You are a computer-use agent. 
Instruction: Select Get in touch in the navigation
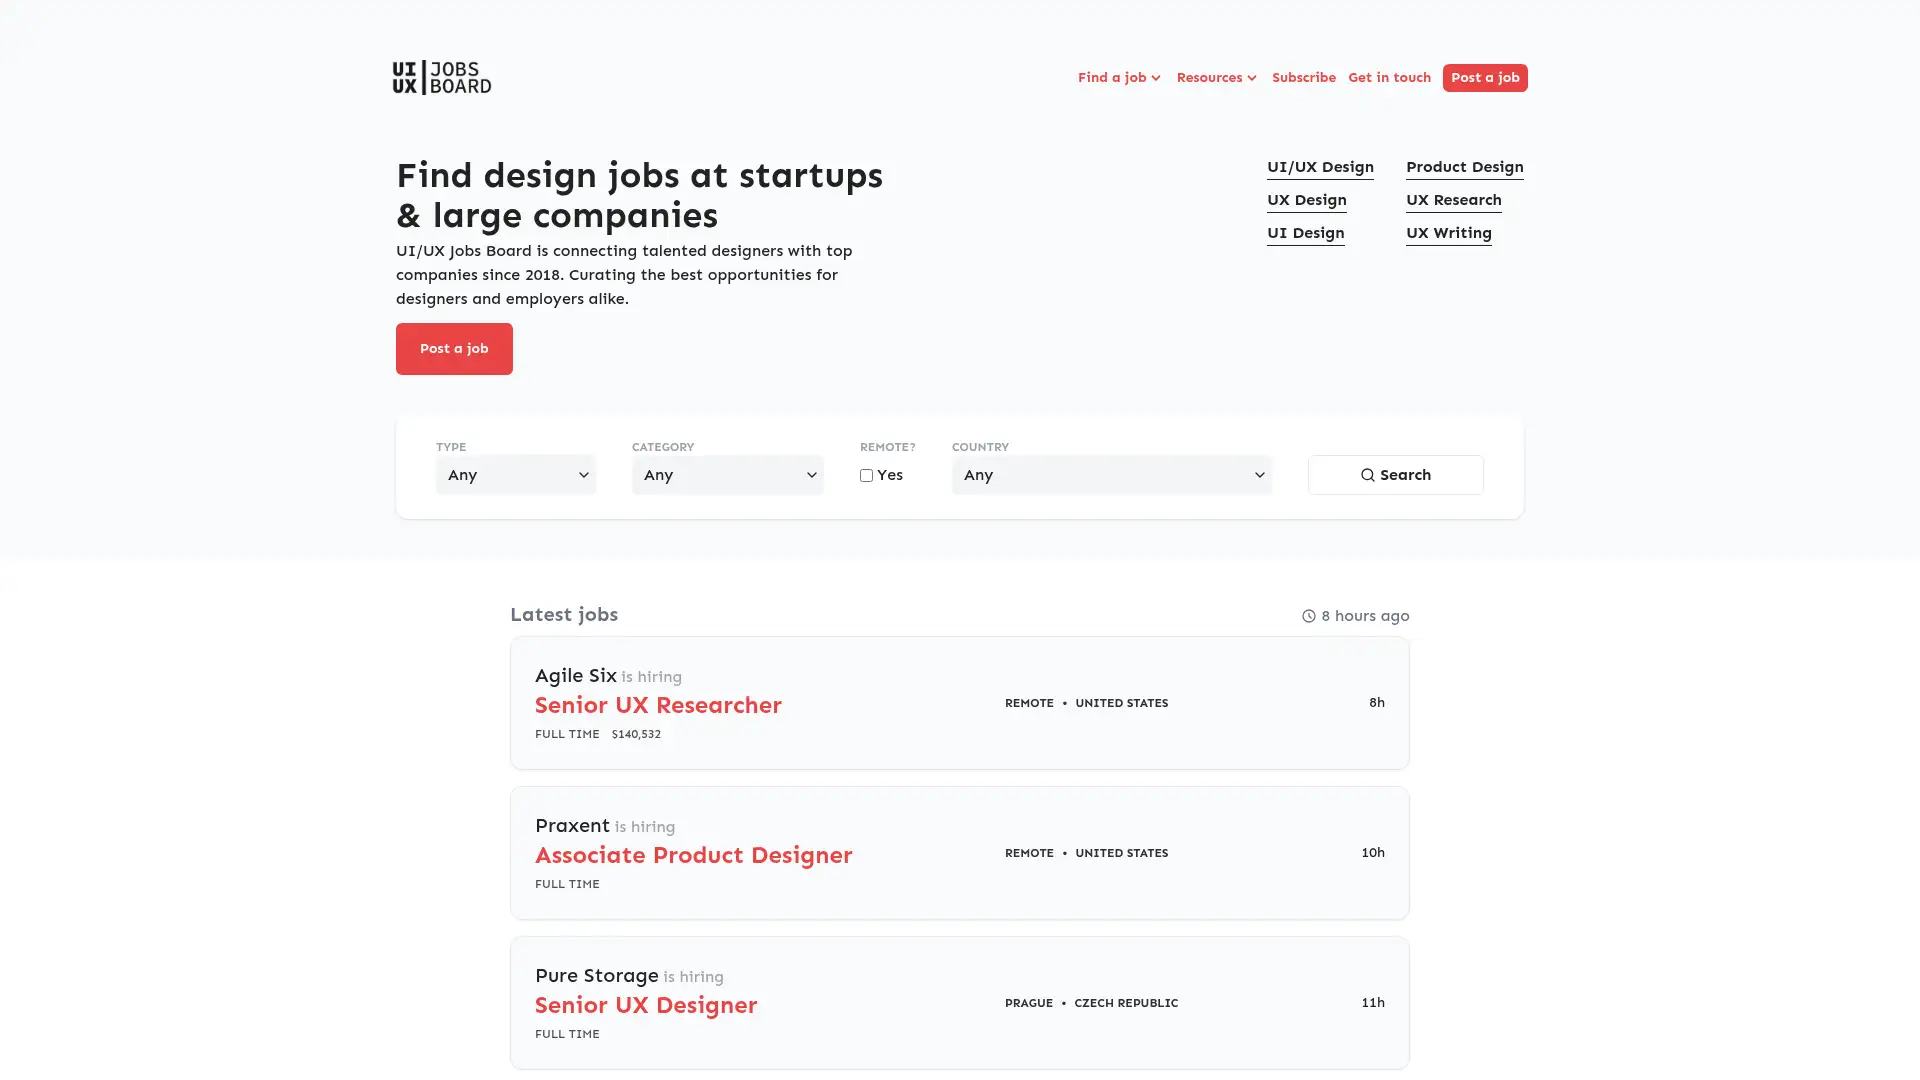pos(1389,77)
